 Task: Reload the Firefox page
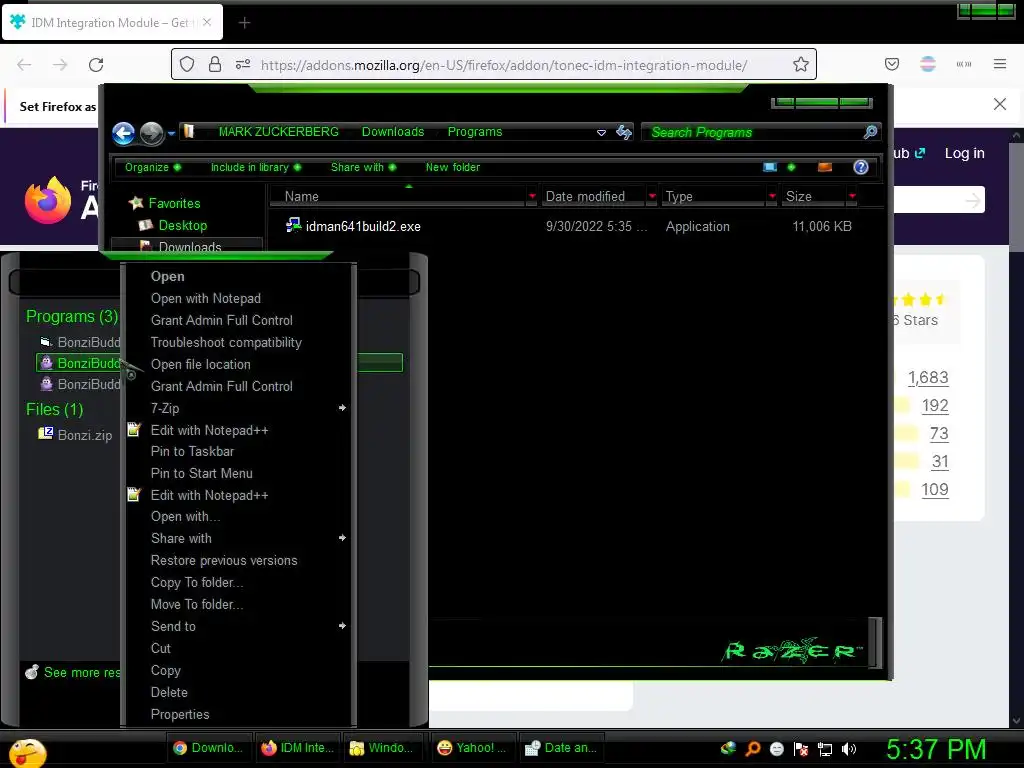coord(96,65)
